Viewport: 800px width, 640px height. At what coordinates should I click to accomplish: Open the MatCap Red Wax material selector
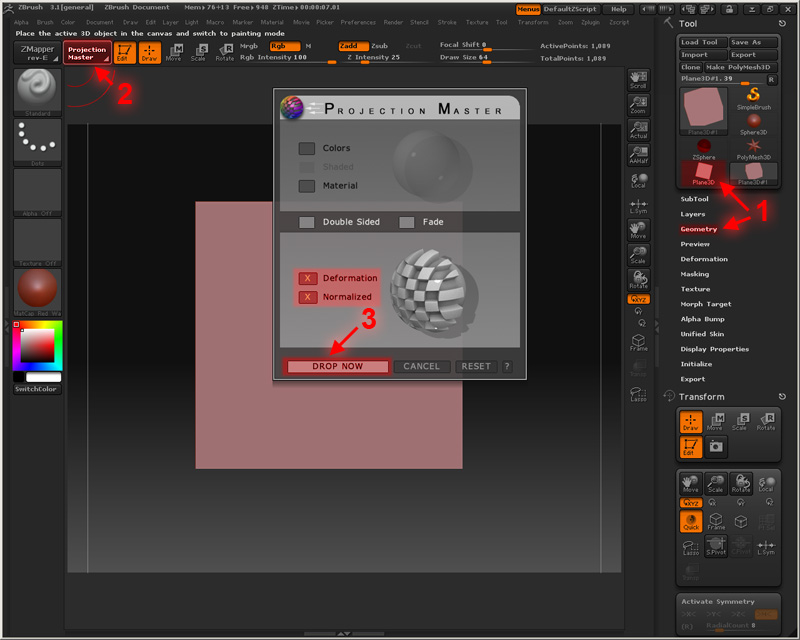coord(37,292)
